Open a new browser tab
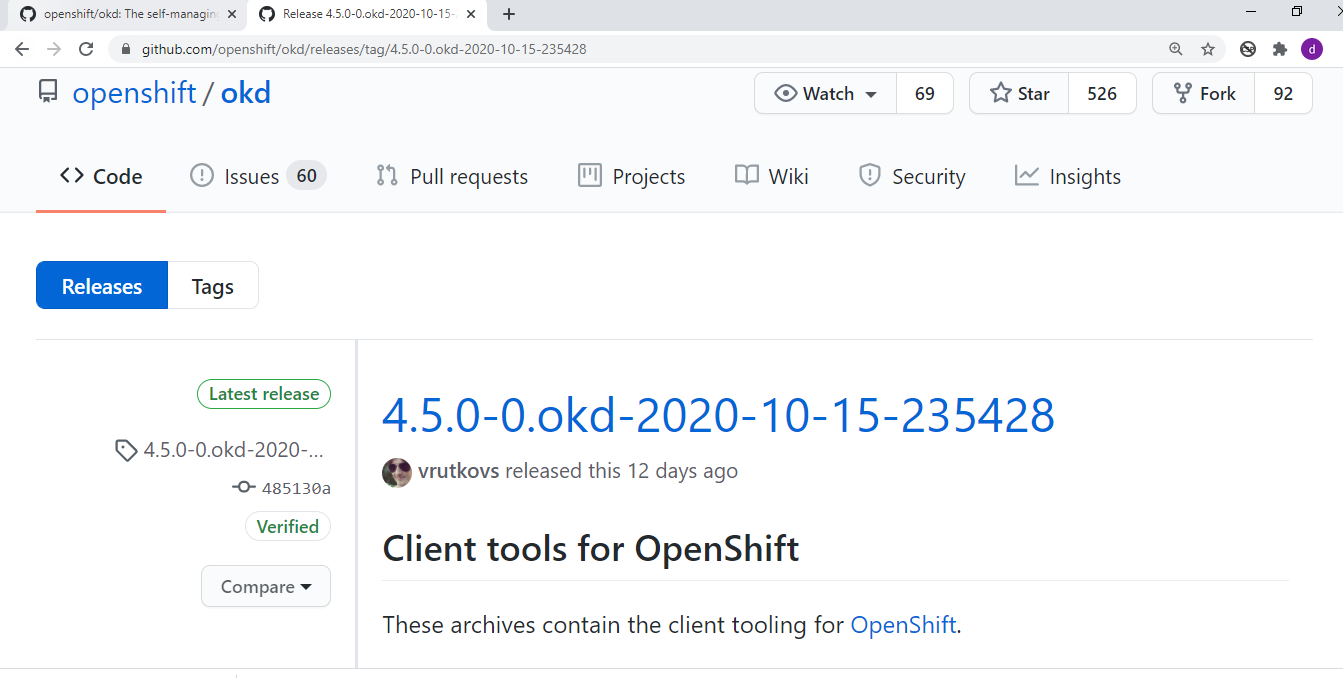1343x678 pixels. [509, 14]
